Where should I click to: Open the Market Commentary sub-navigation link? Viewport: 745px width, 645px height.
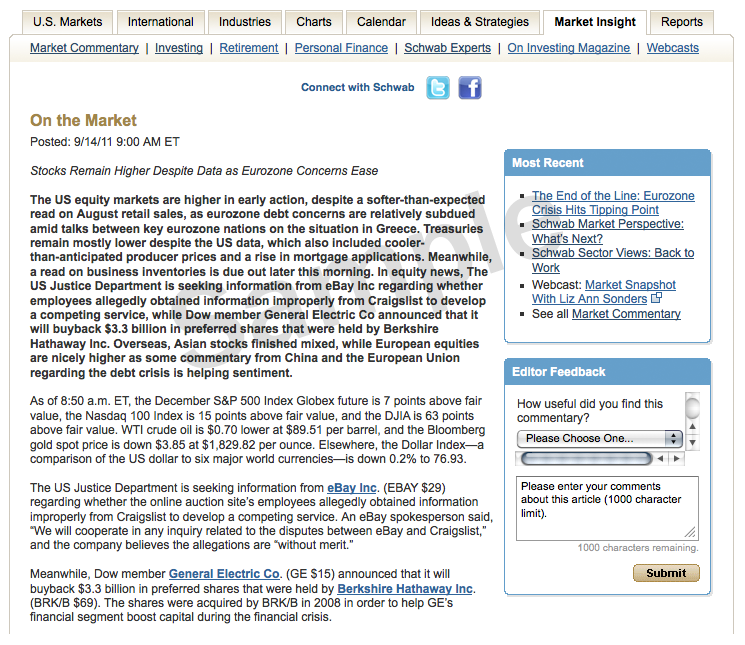tap(85, 48)
